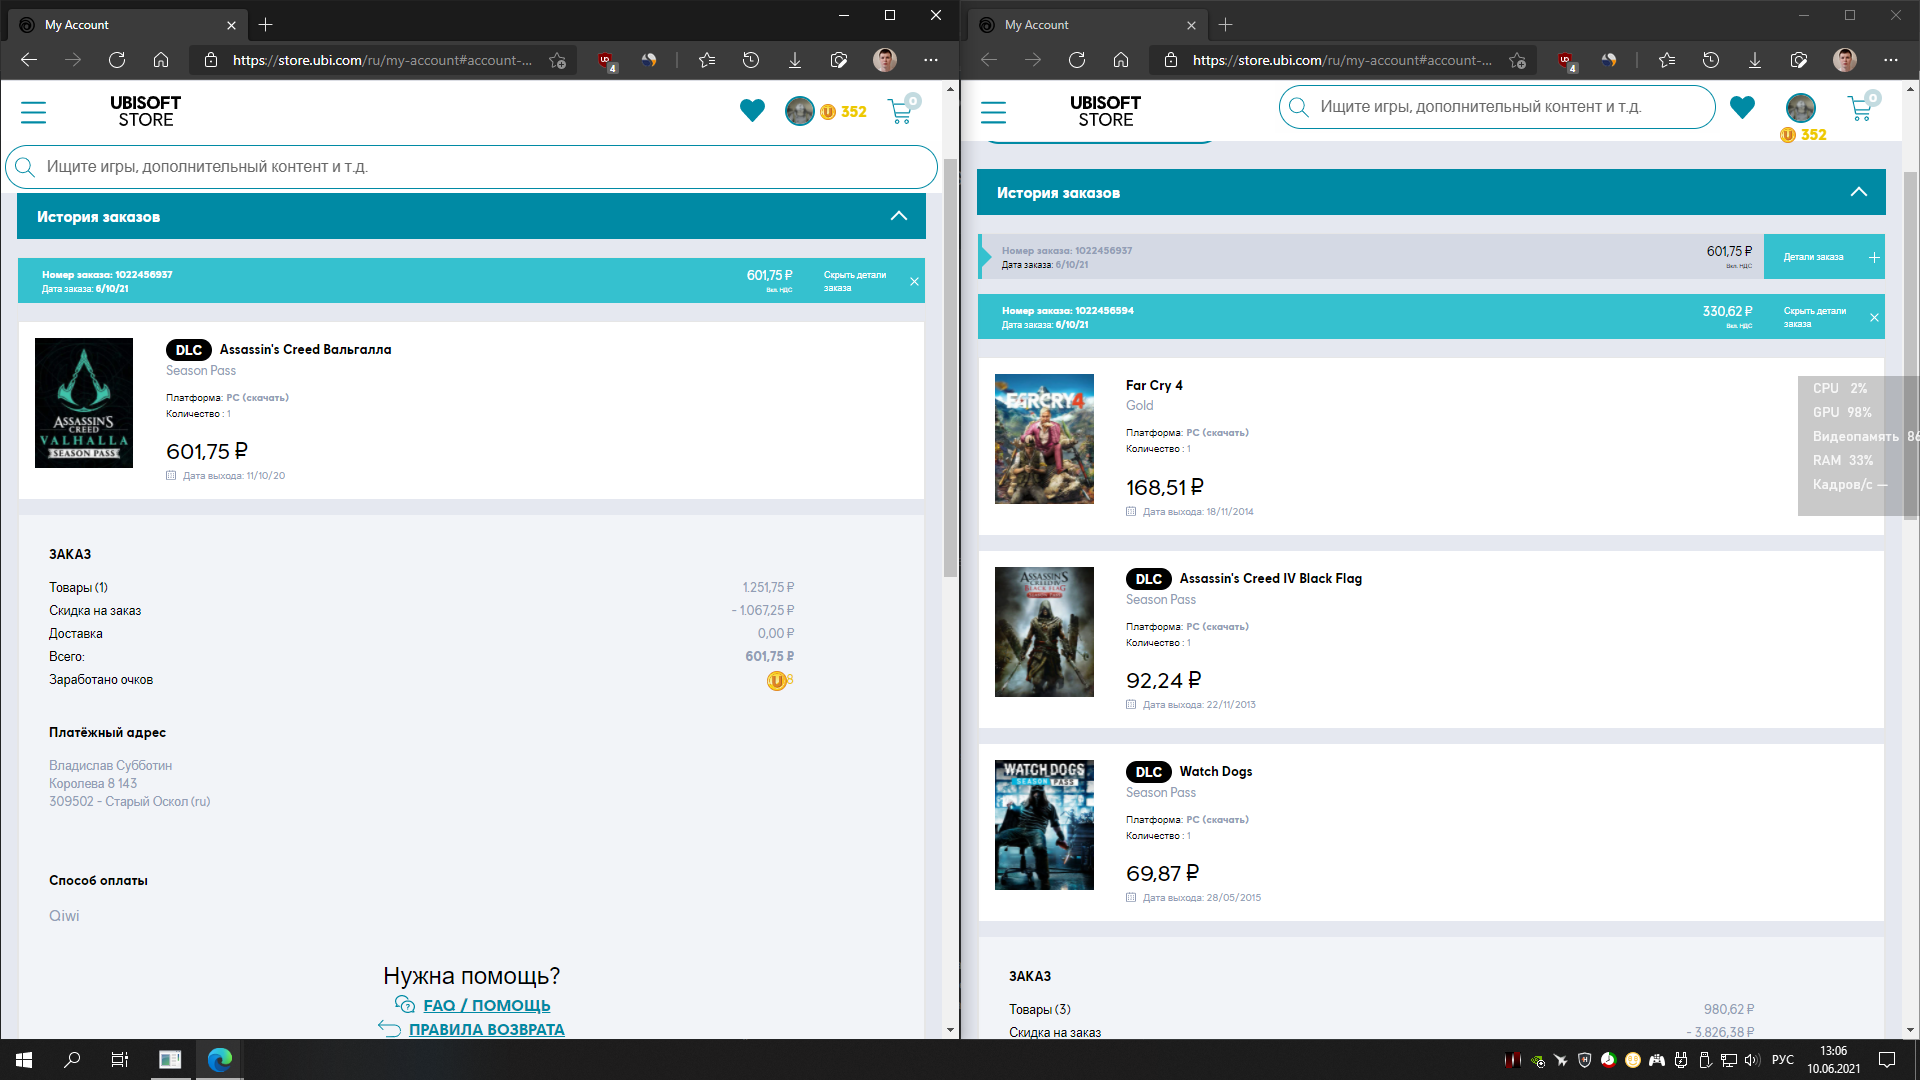Open ПРАВИЛА ВОЗВРАТА link
The height and width of the screenshot is (1080, 1920).
[486, 1029]
